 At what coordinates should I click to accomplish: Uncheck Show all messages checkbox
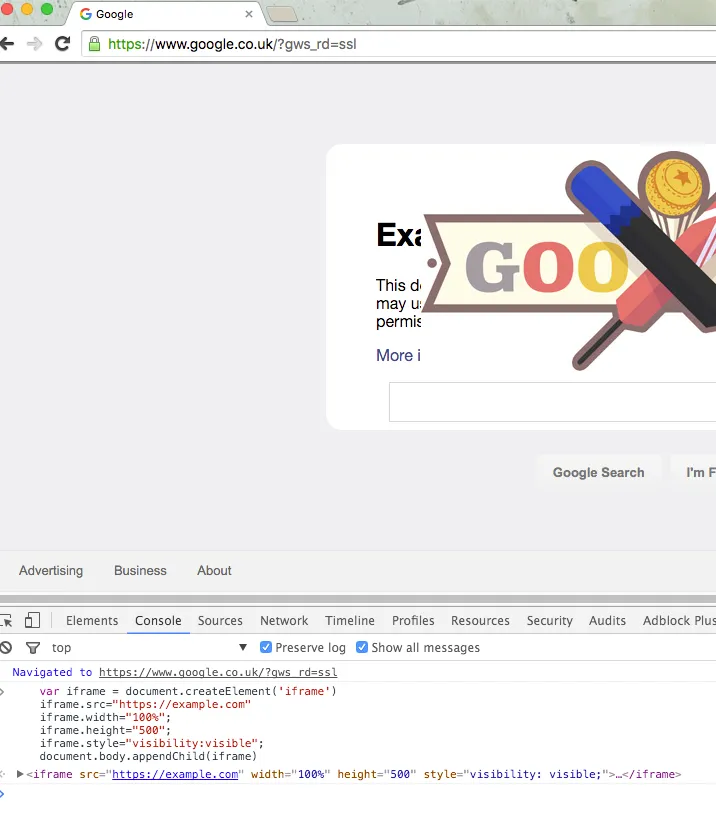(x=362, y=647)
